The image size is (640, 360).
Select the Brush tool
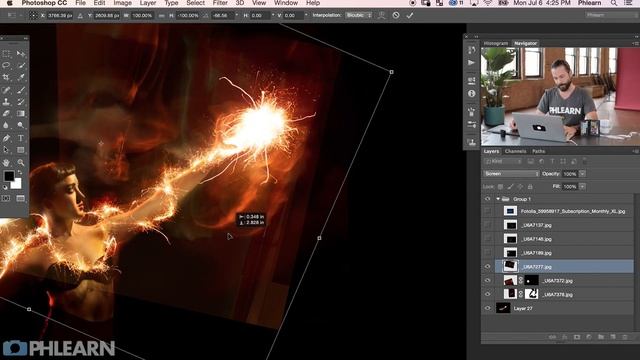click(x=21, y=90)
